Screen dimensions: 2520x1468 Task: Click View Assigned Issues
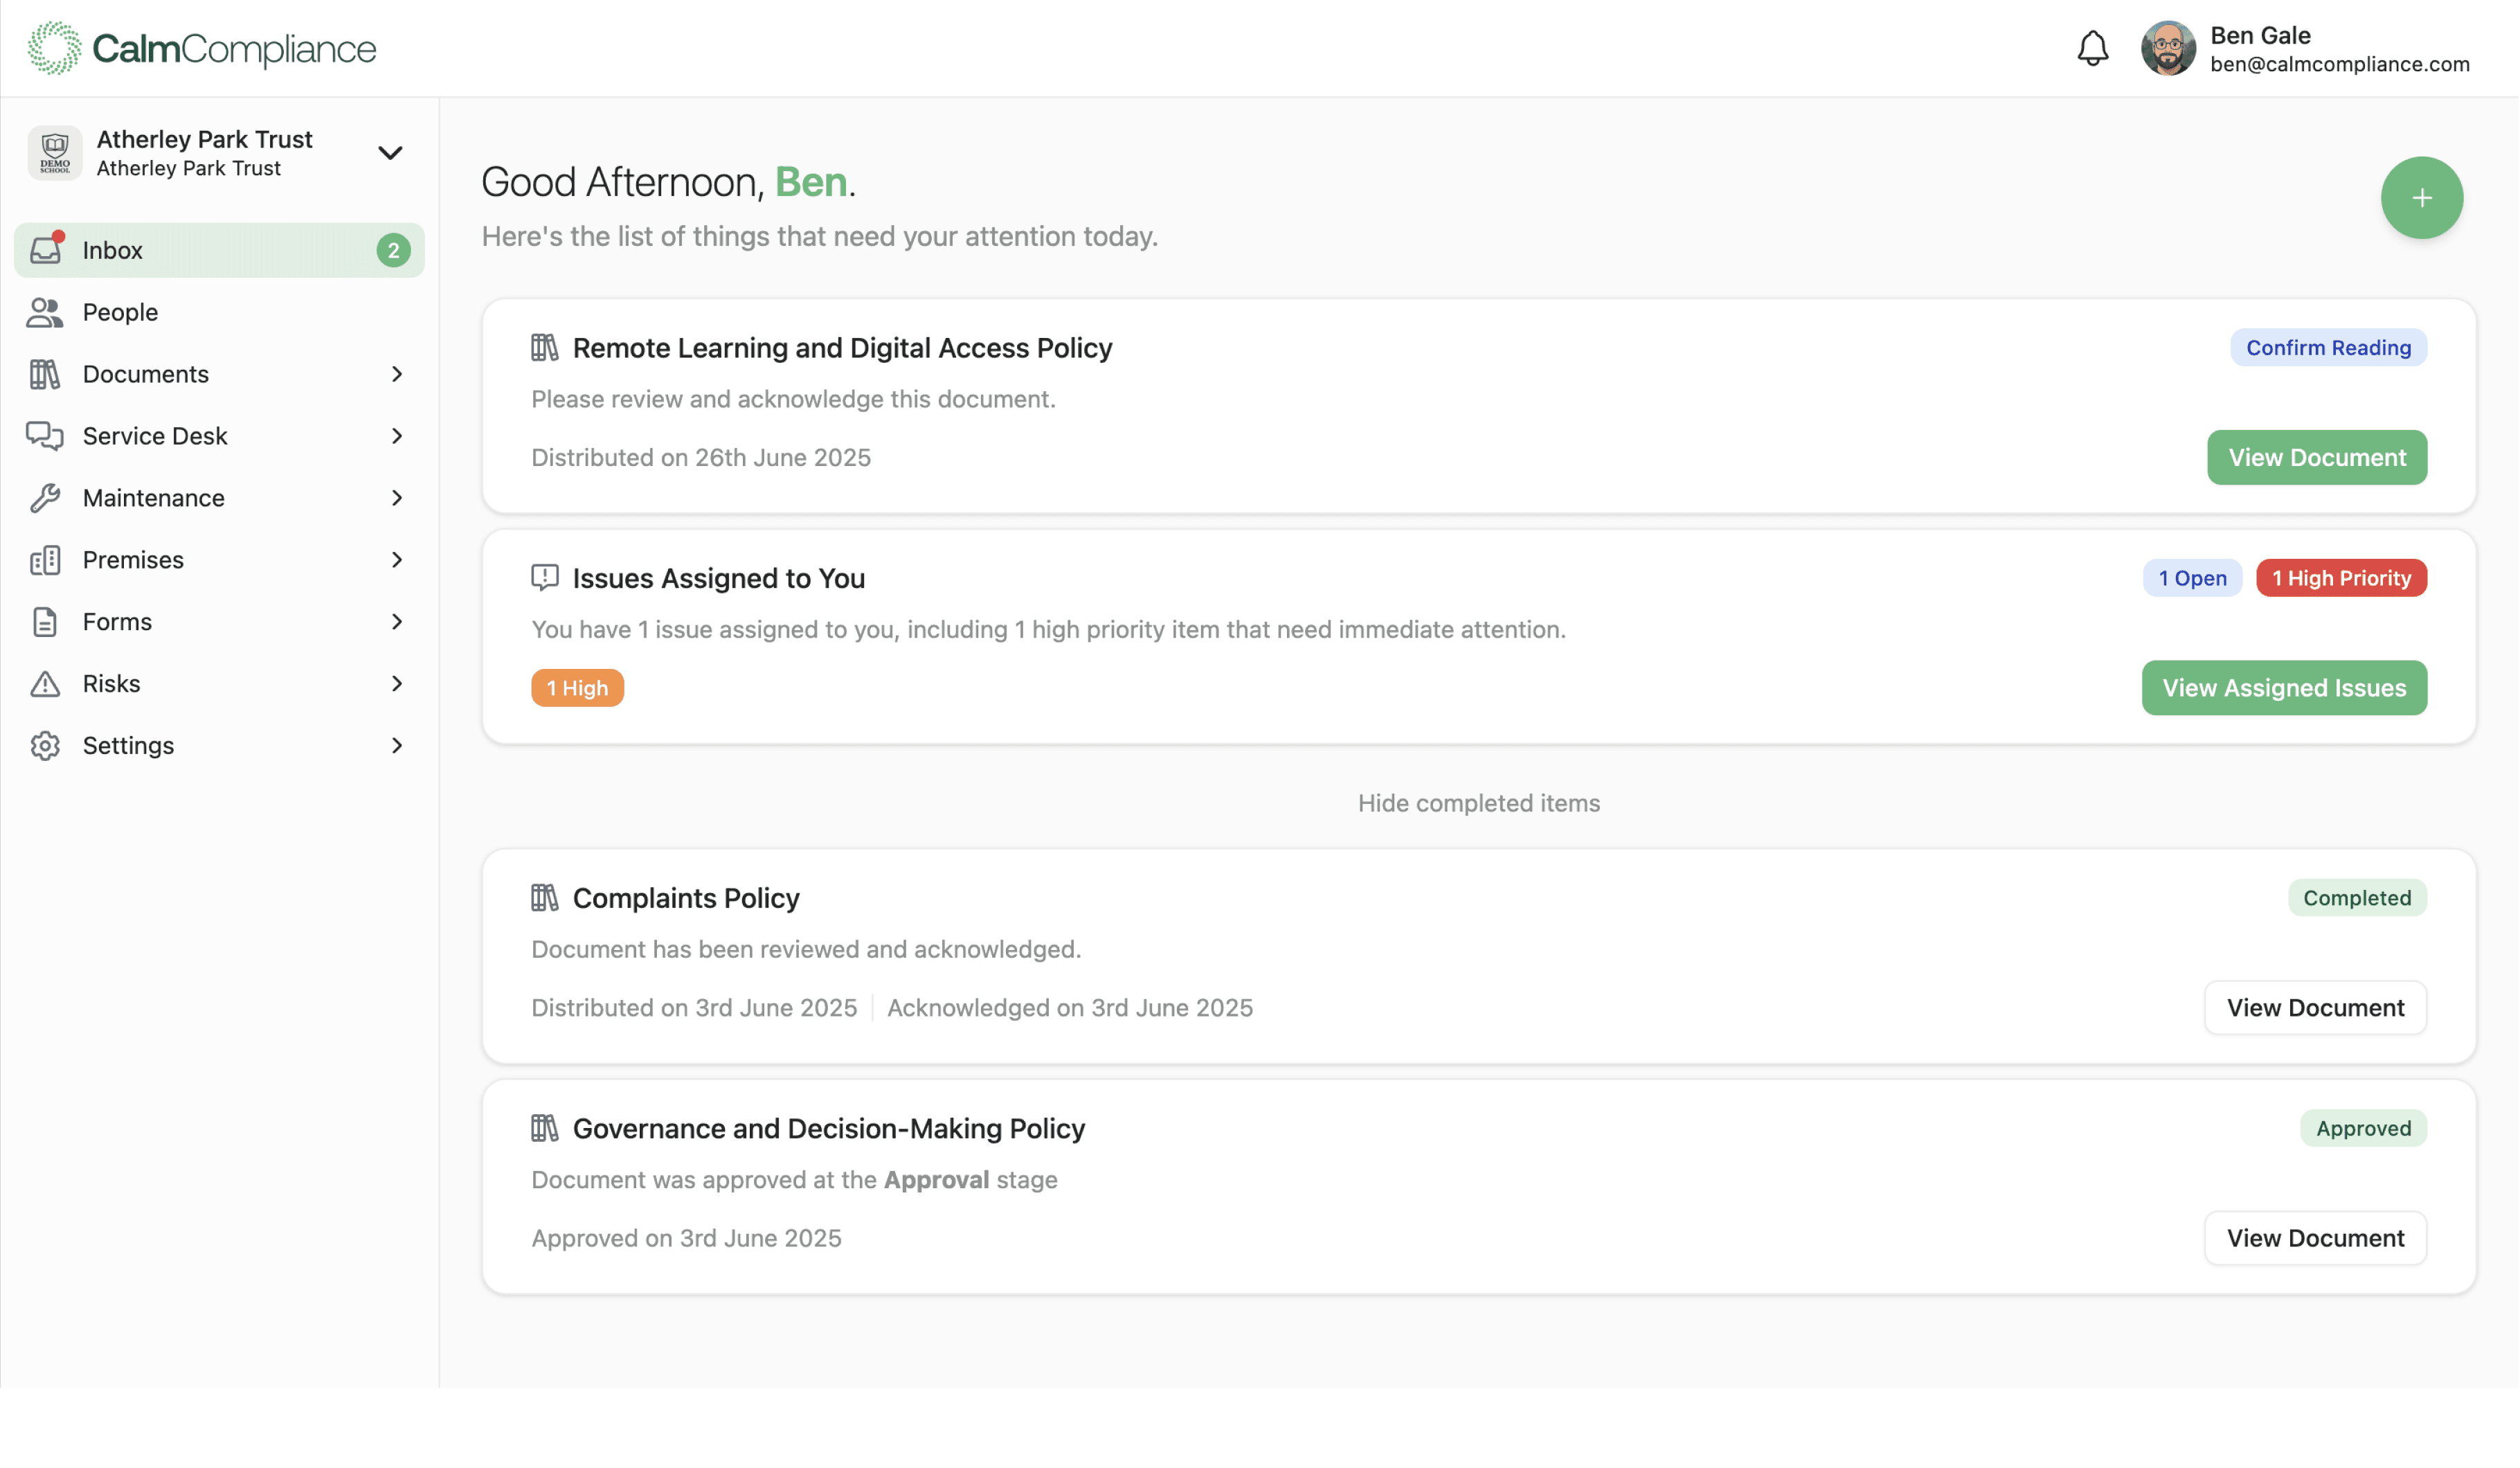coord(2284,687)
